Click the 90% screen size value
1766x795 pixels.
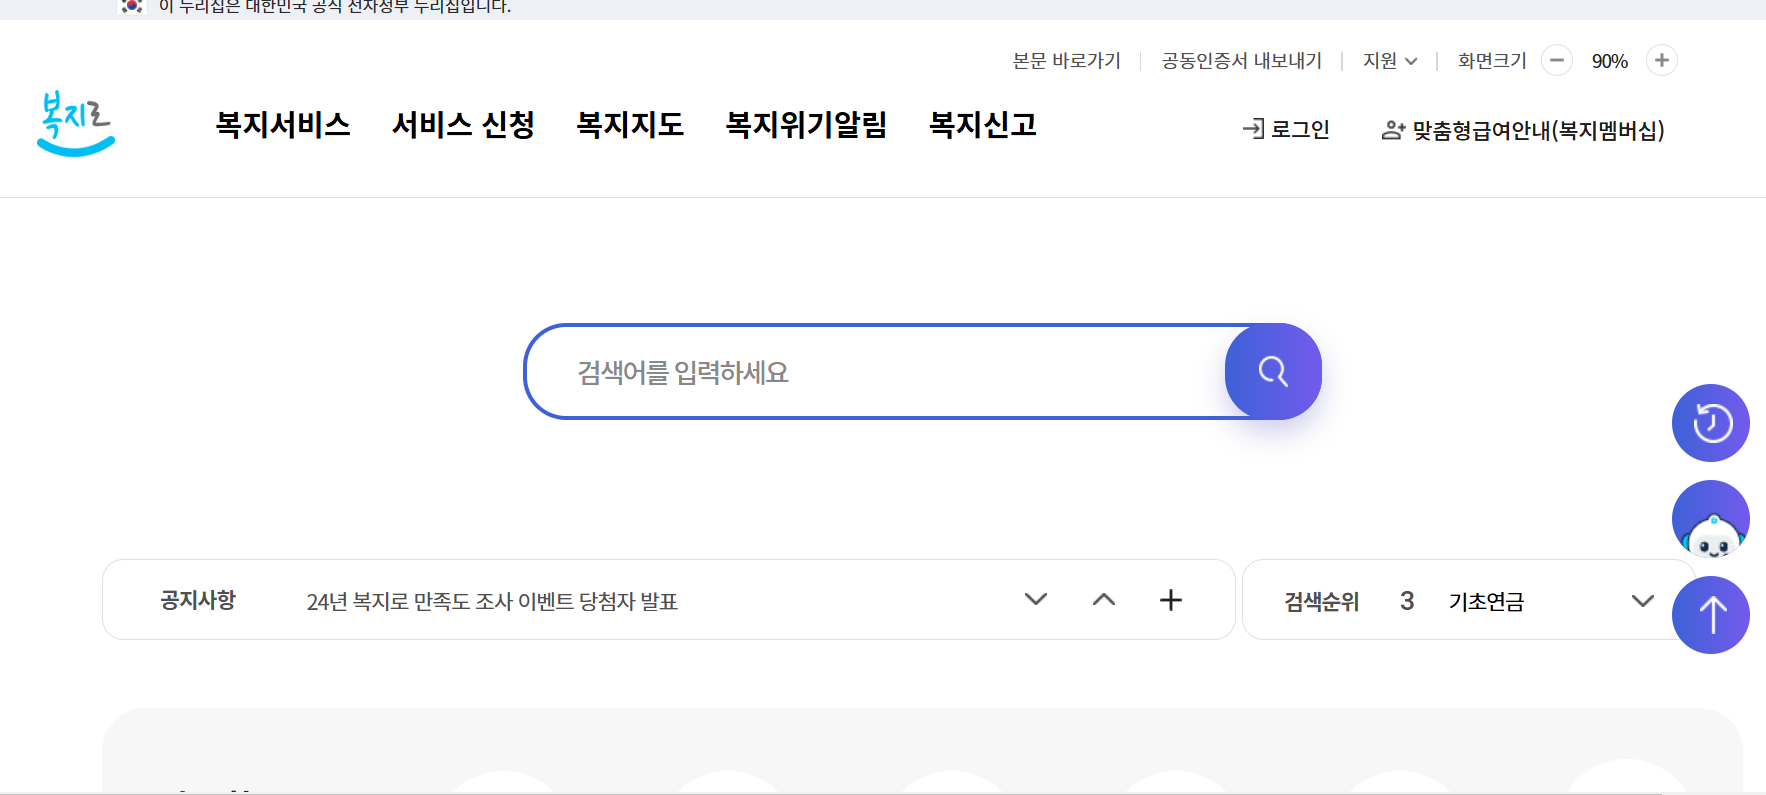coord(1610,61)
